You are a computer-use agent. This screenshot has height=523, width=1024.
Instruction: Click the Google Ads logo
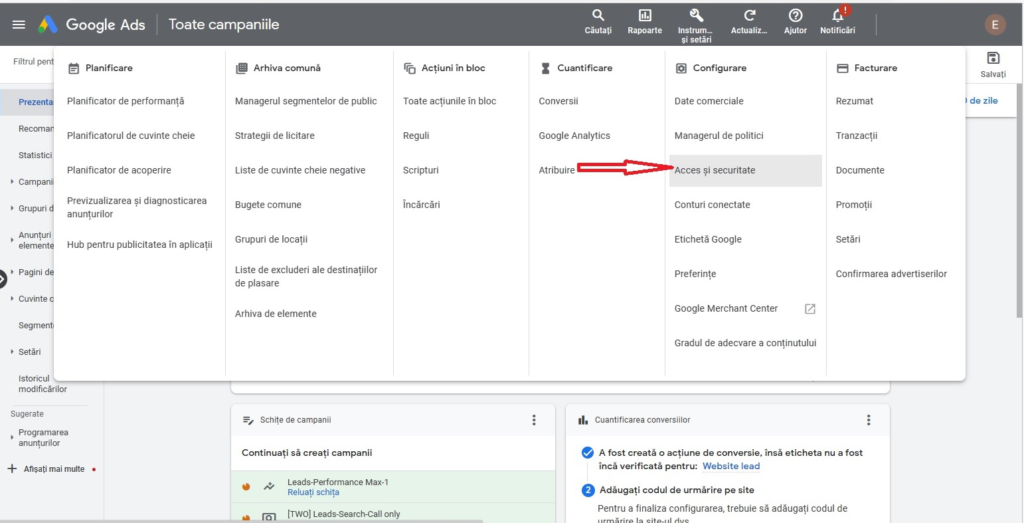coord(48,25)
